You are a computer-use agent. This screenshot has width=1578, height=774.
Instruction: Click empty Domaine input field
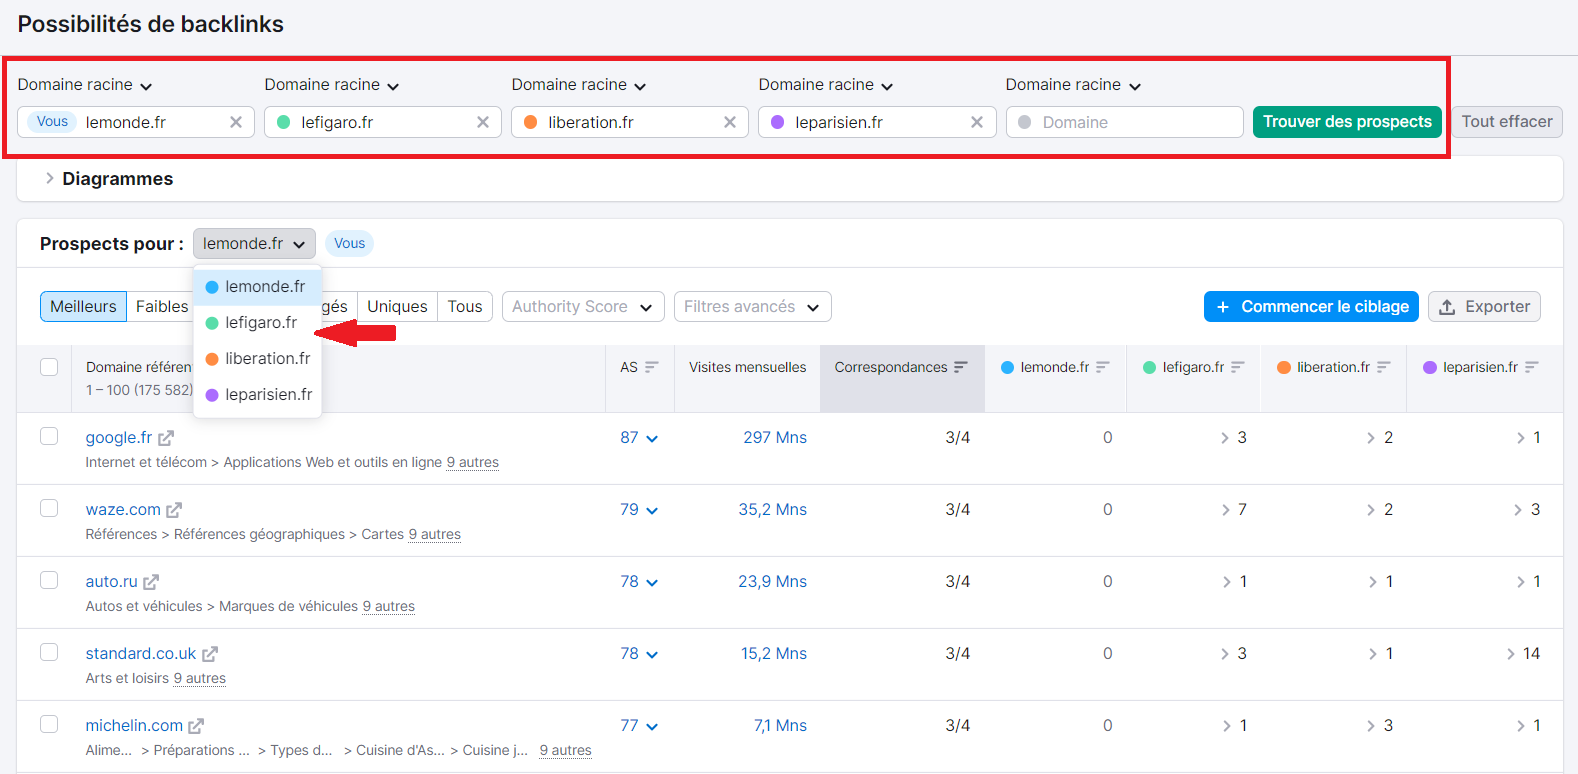(x=1124, y=122)
